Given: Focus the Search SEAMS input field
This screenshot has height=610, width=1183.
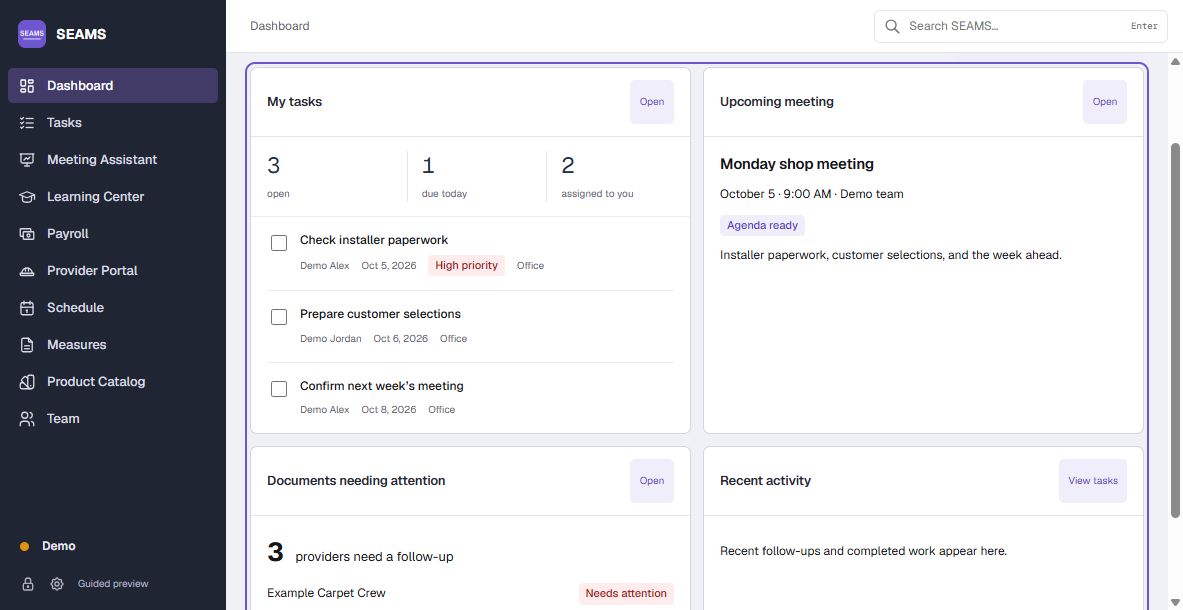Looking at the screenshot, I should coord(1020,26).
